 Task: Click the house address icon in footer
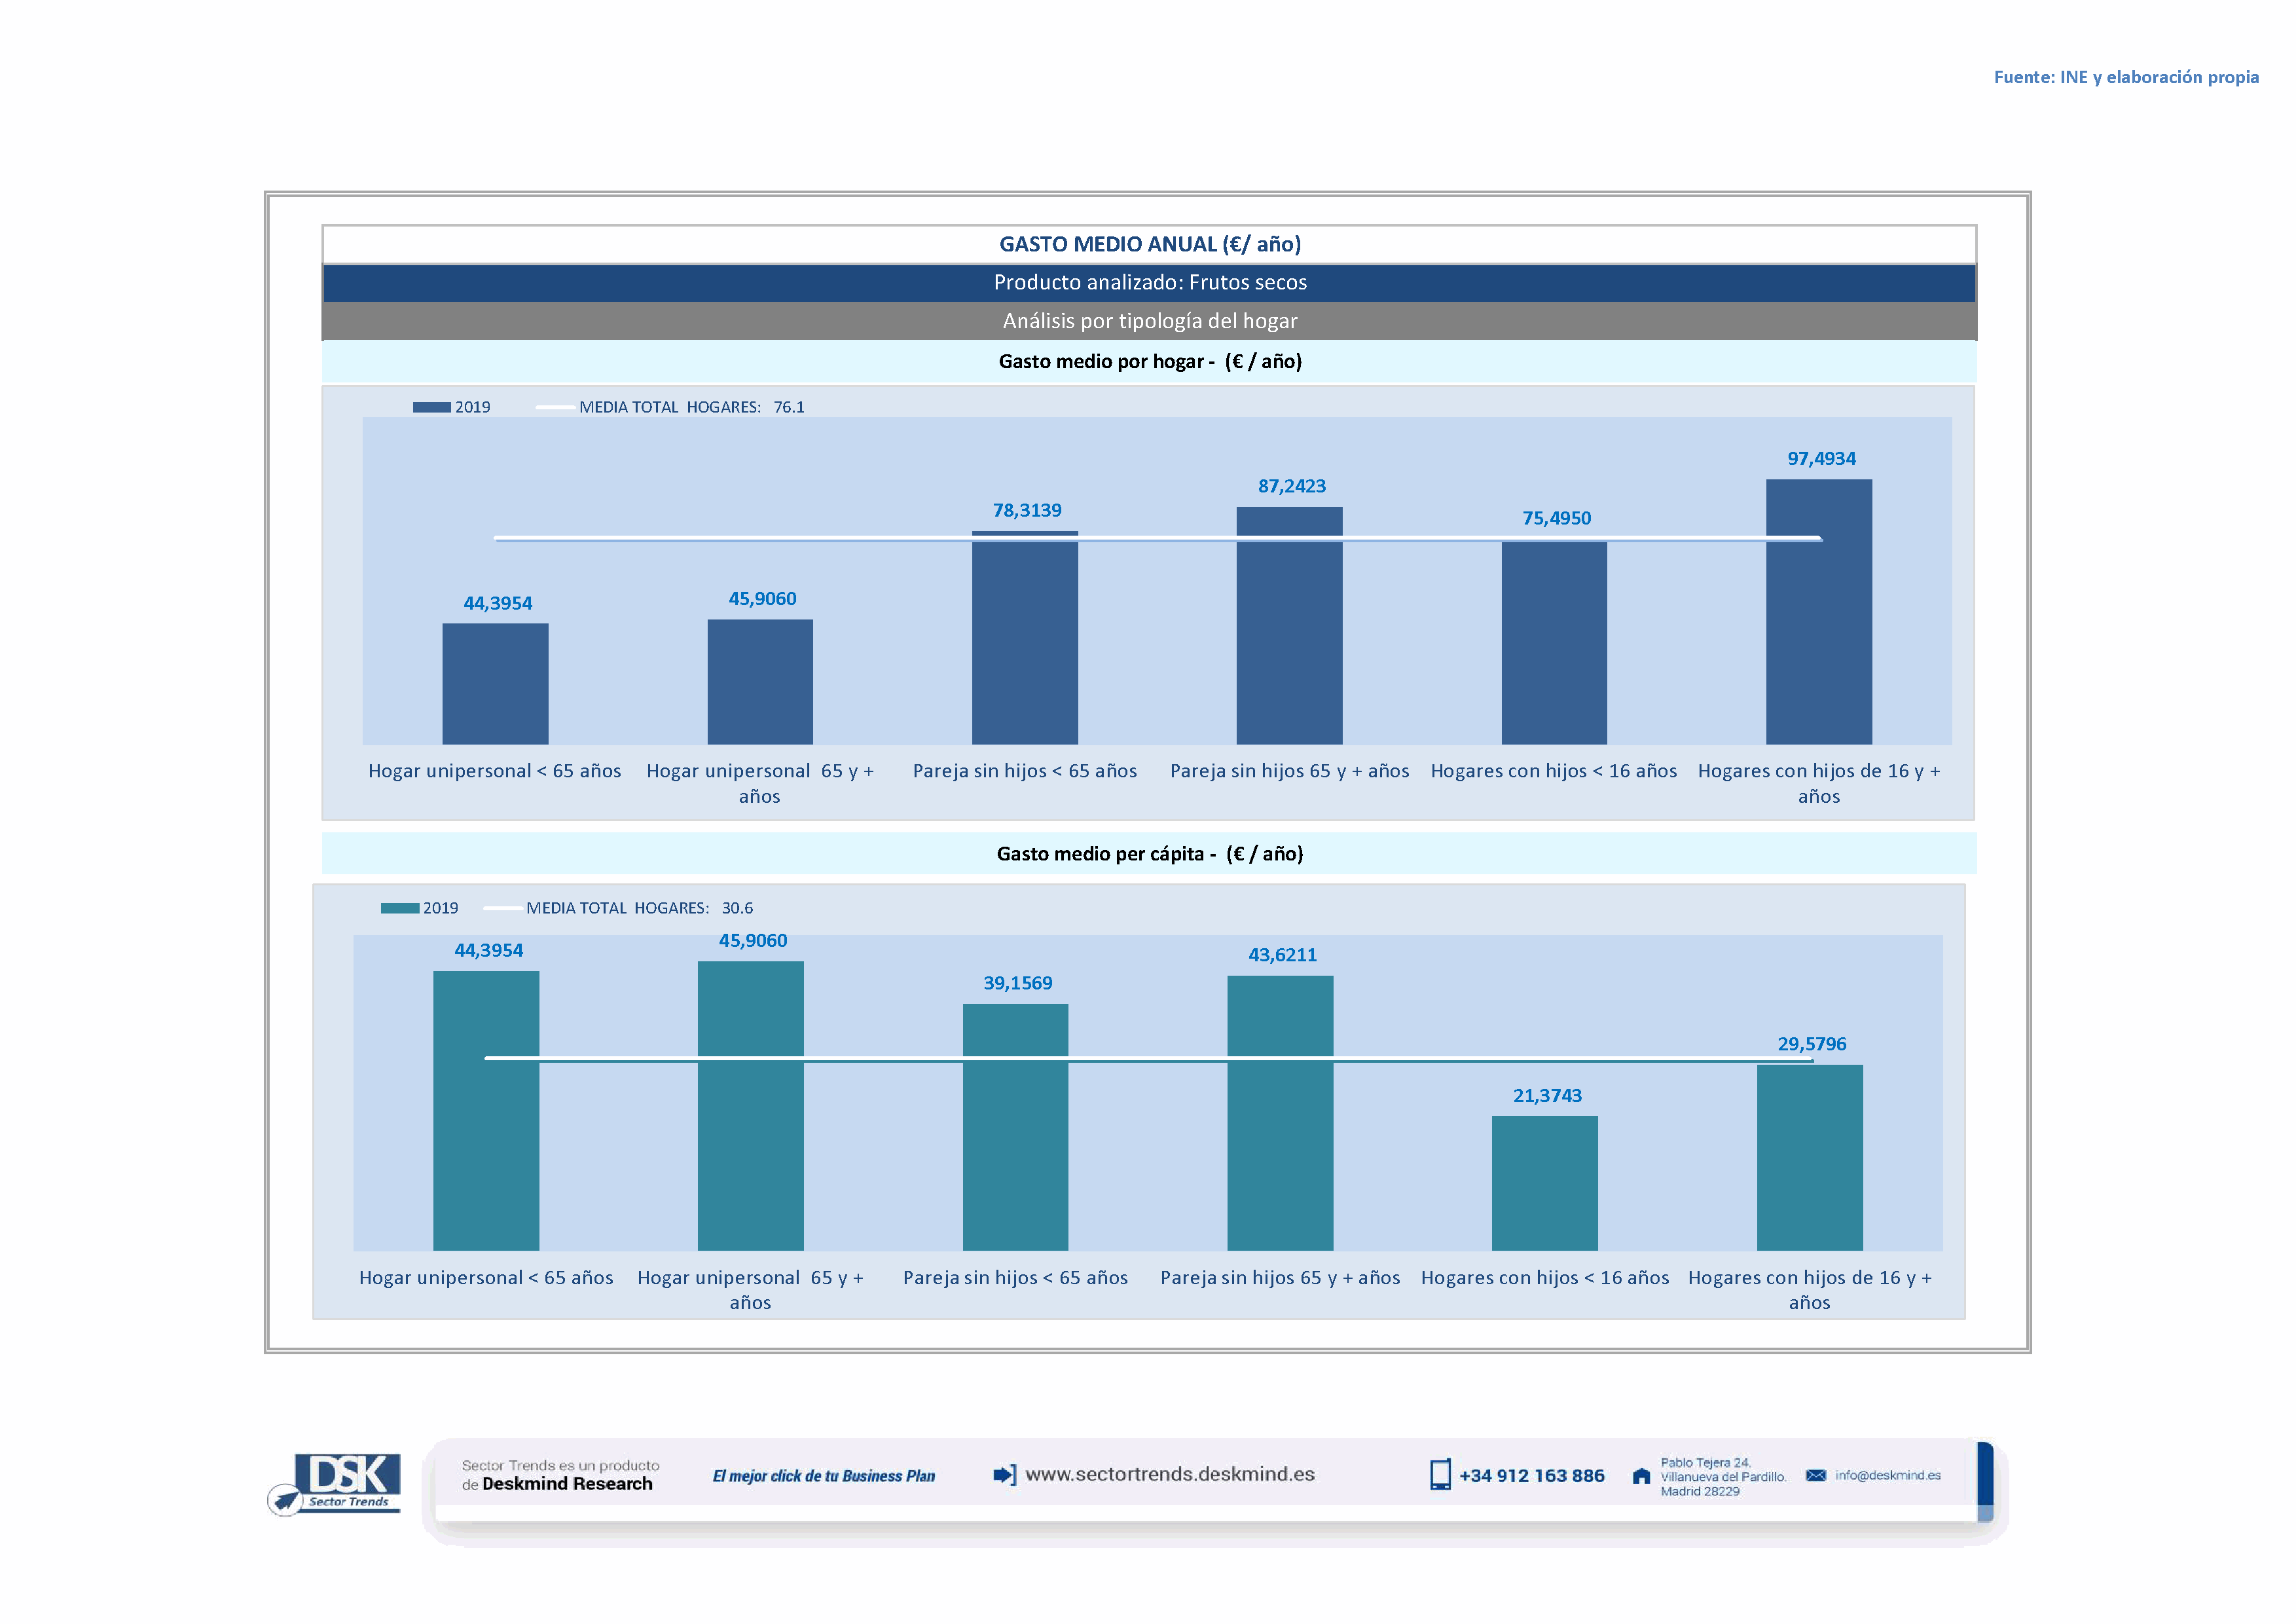pyautogui.click(x=1641, y=1476)
